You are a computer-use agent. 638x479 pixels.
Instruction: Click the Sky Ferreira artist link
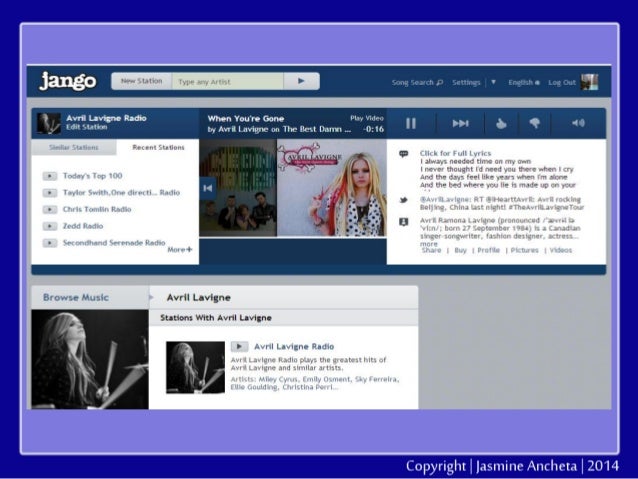click(377, 379)
